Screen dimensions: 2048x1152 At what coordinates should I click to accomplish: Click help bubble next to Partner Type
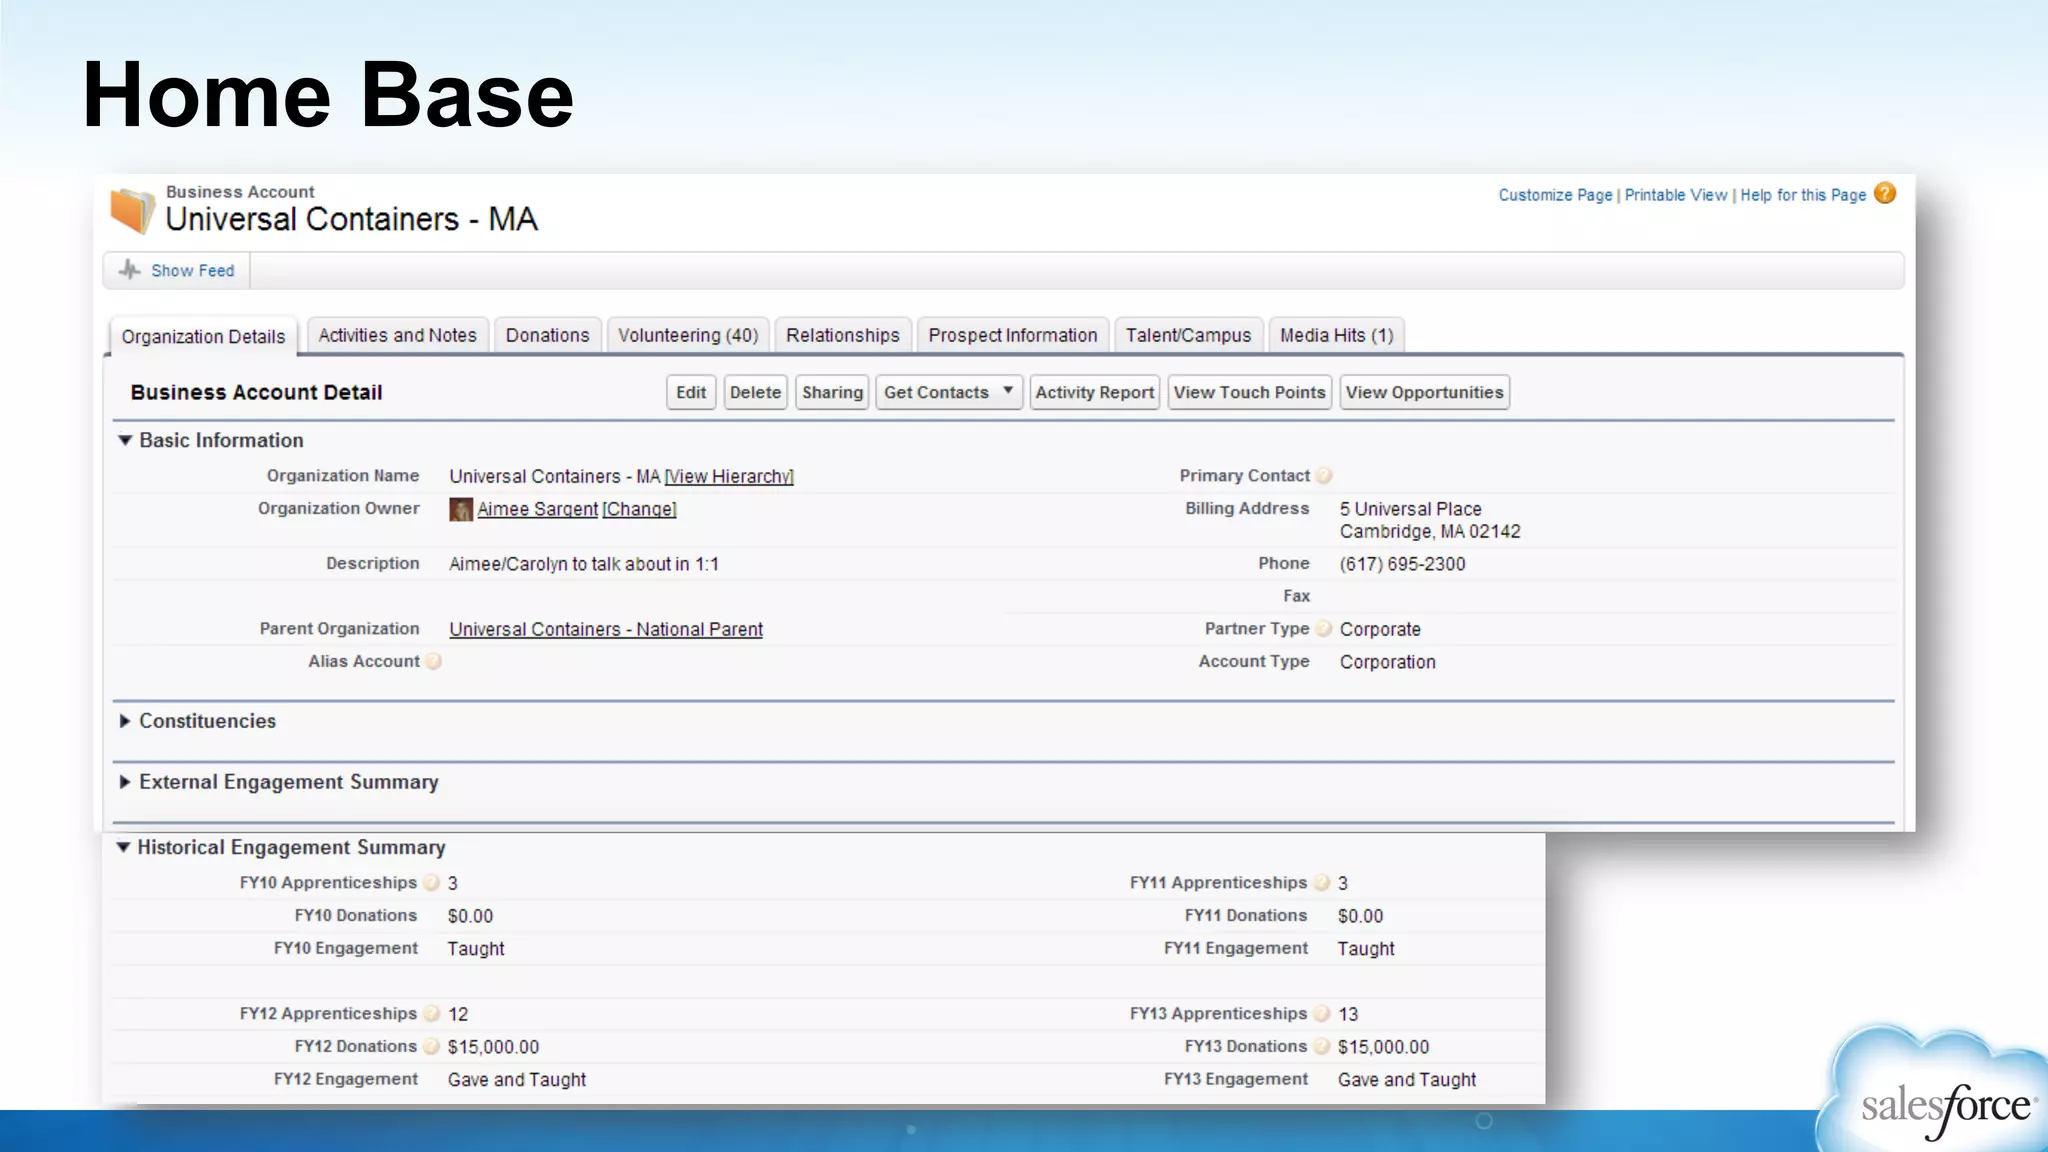pos(1324,629)
